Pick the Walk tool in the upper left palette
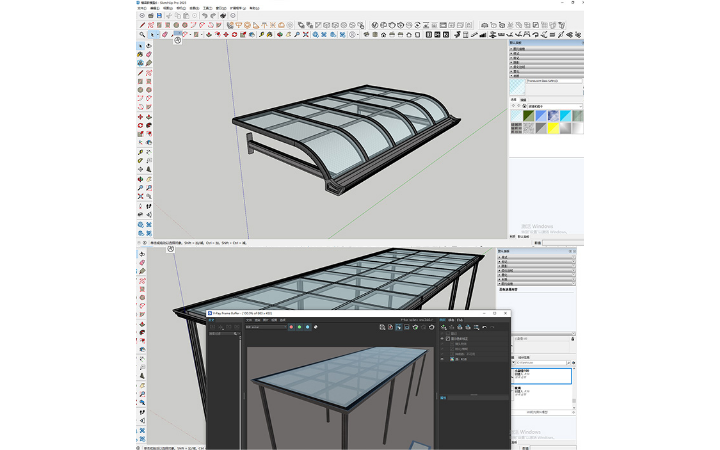Screen dimensions: 720x450 click(149, 205)
